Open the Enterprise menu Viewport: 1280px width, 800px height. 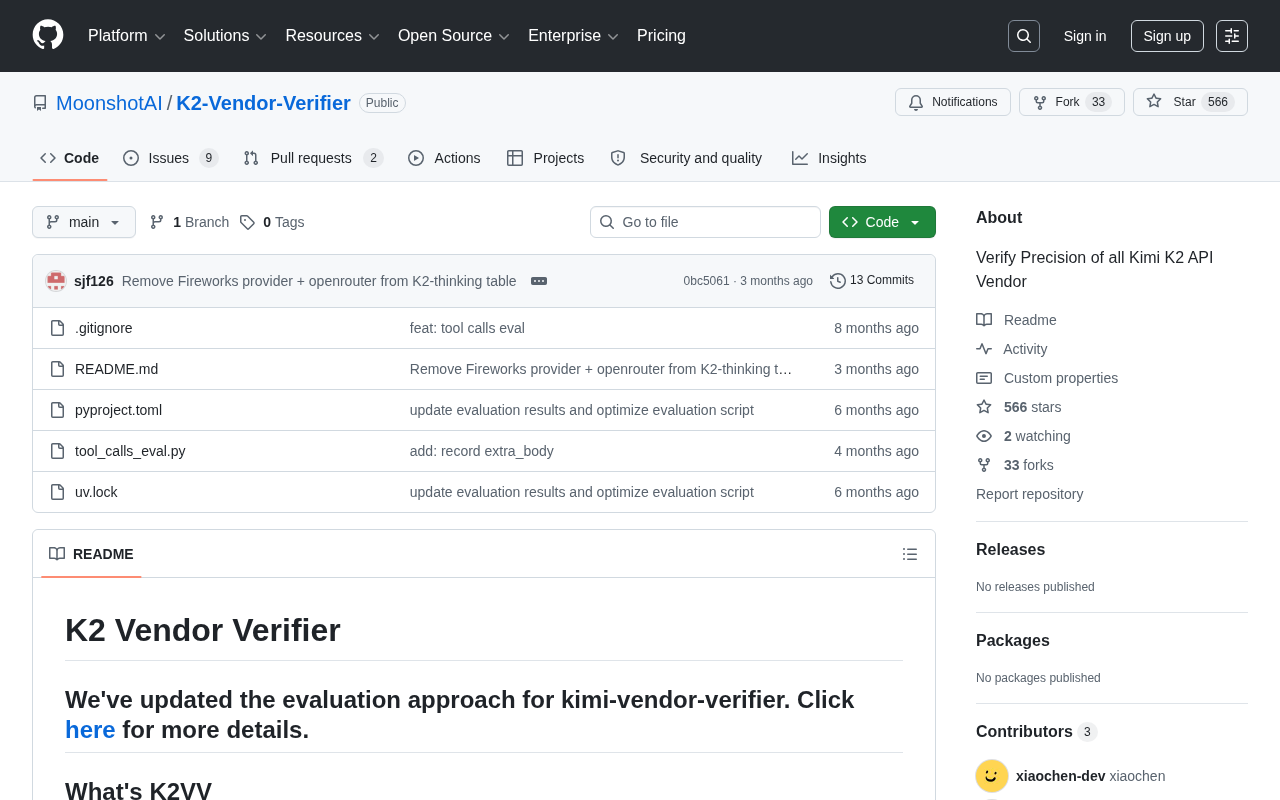click(574, 36)
